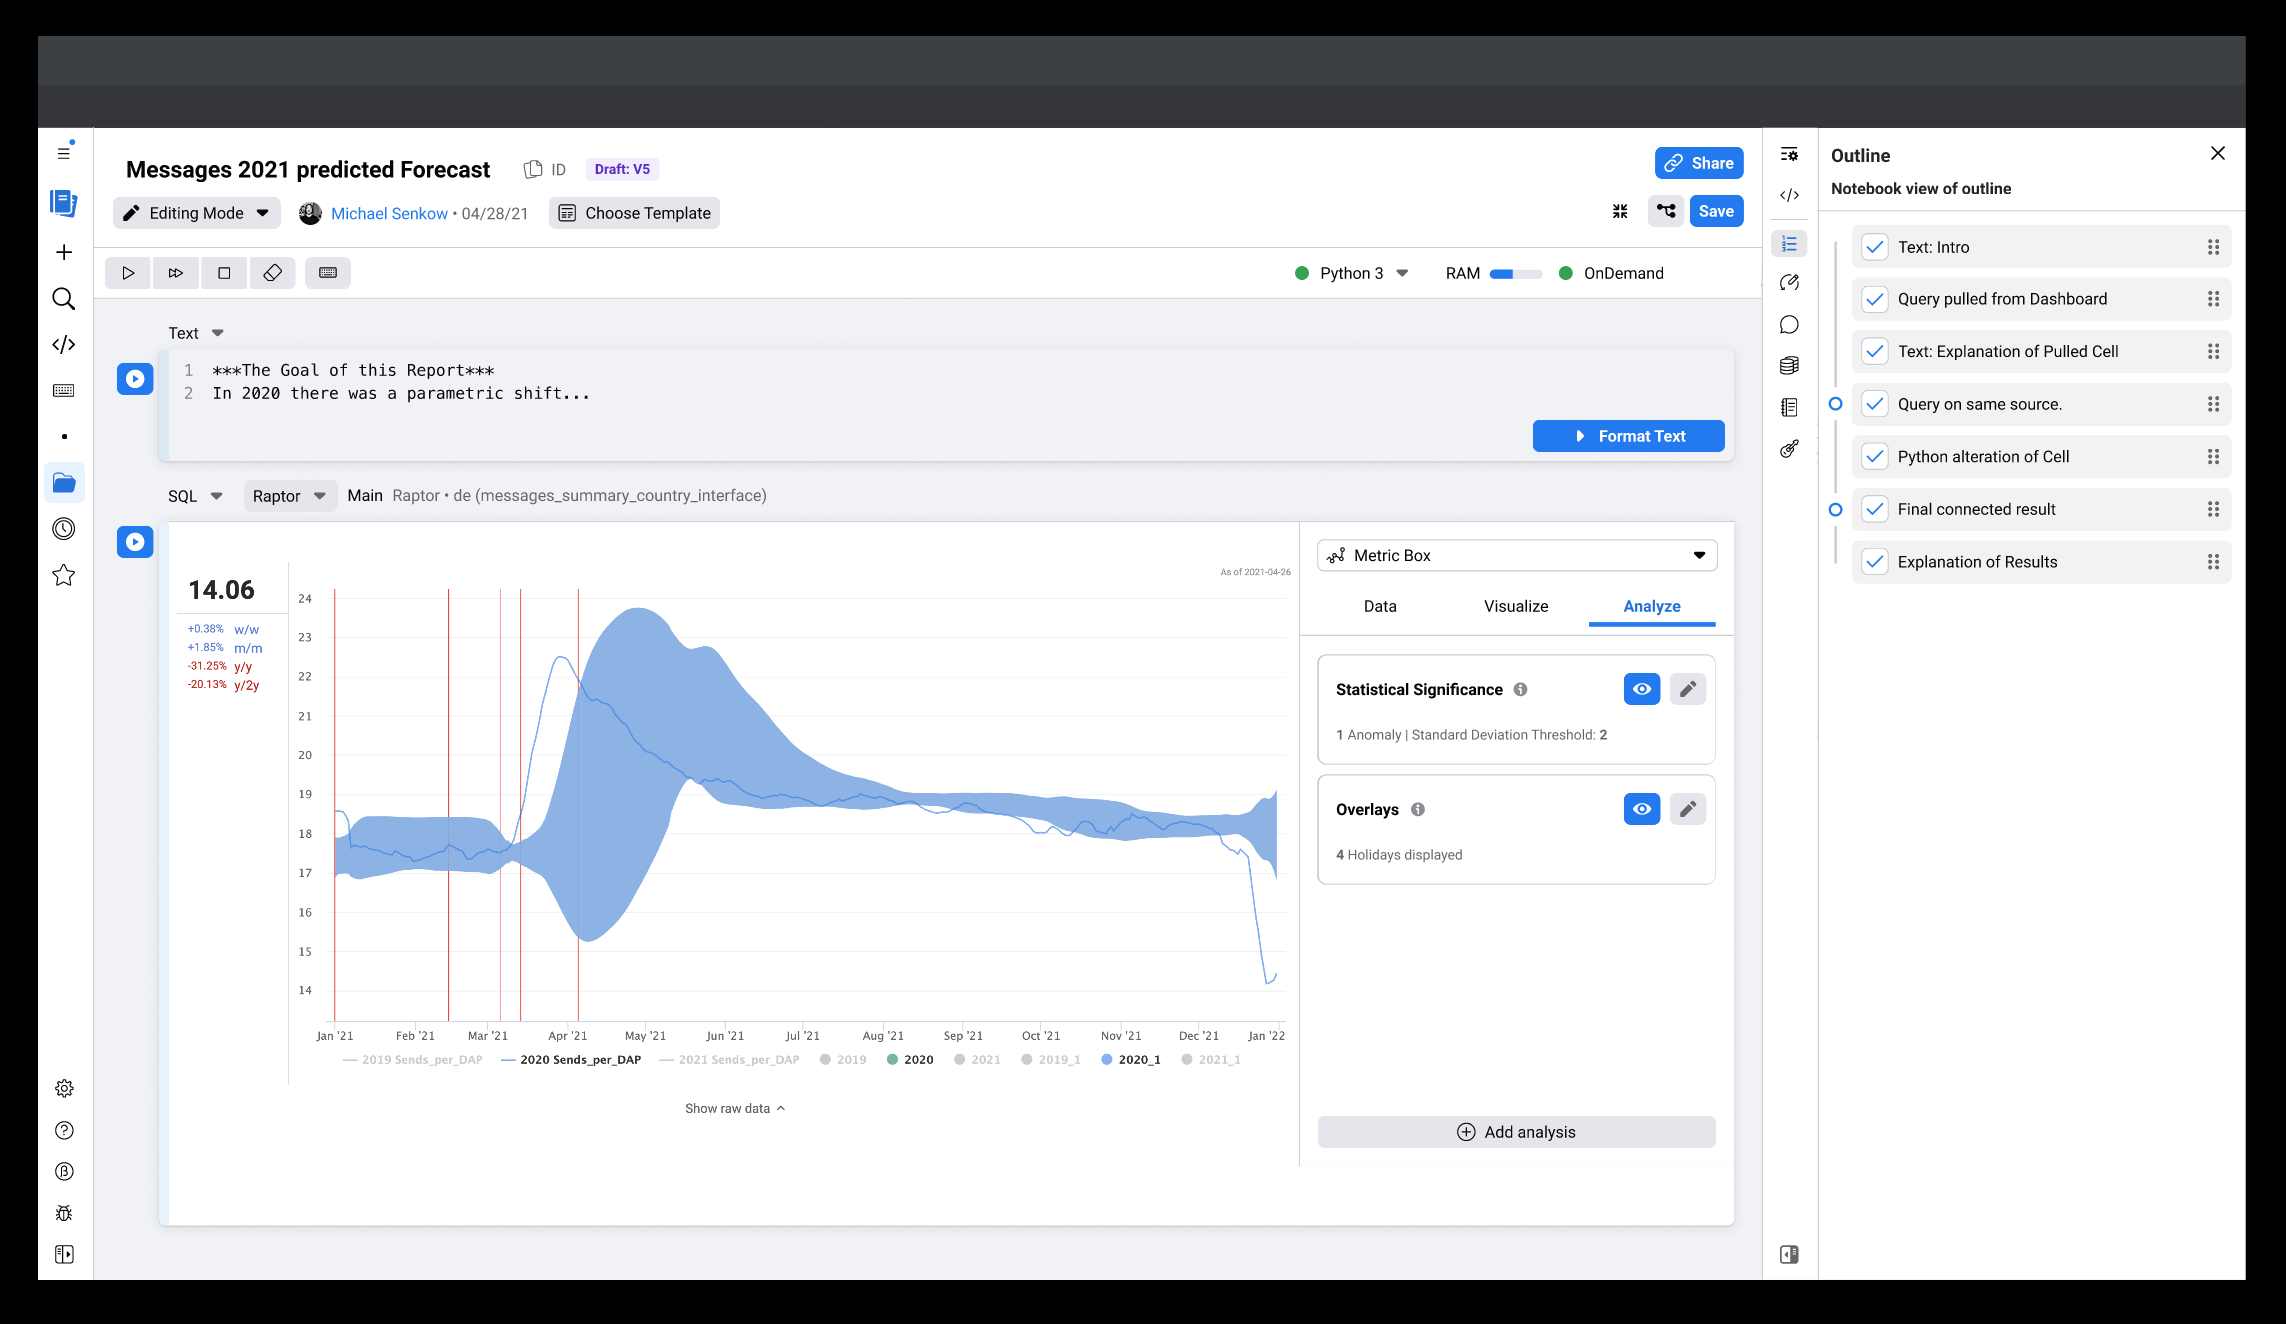This screenshot has height=1324, width=2286.
Task: Open the Metric Box dropdown
Action: click(x=1516, y=555)
